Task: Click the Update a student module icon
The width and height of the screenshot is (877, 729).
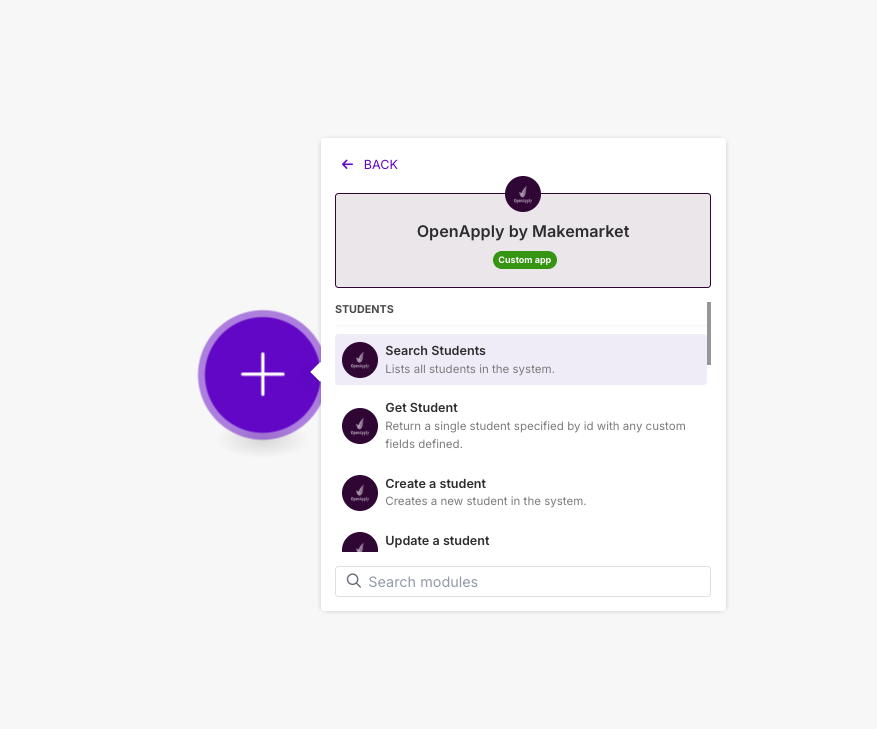Action: tap(360, 542)
